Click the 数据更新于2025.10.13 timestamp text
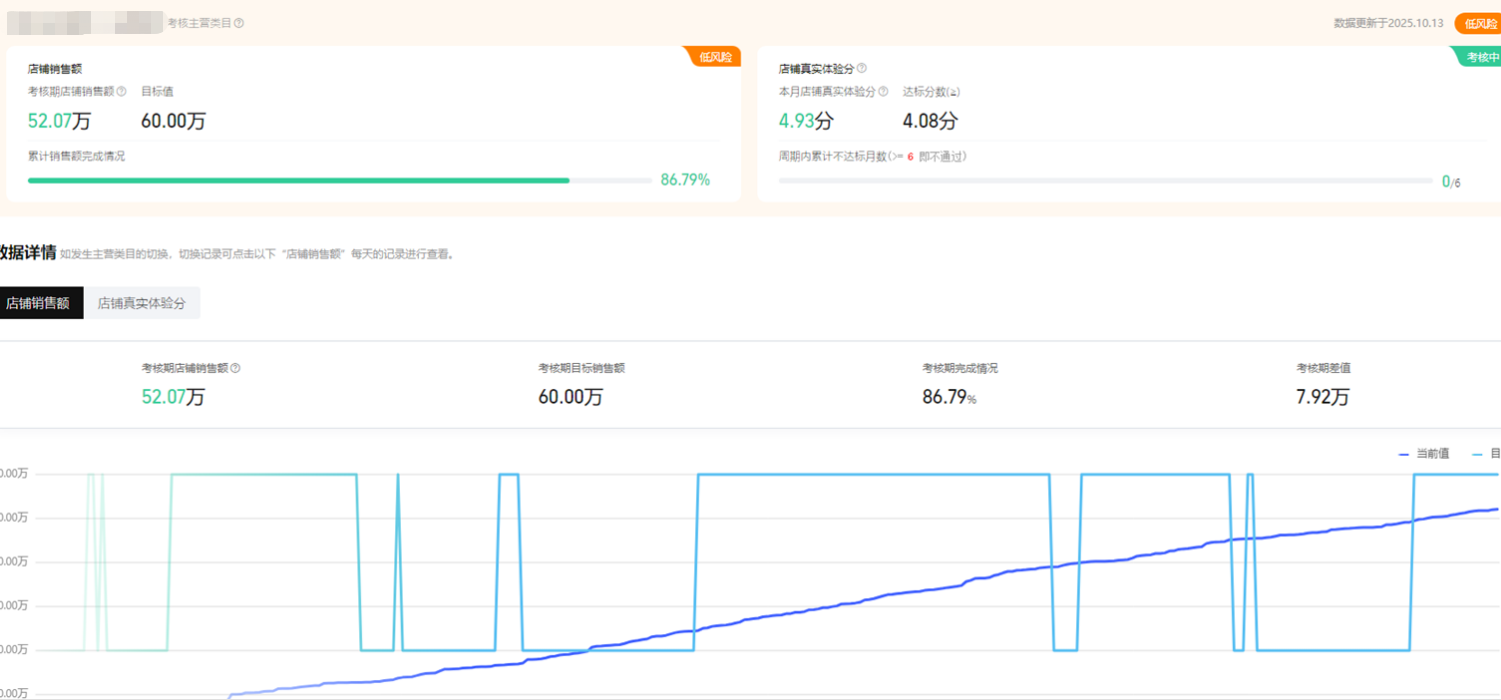The image size is (1501, 700). (x=1389, y=23)
